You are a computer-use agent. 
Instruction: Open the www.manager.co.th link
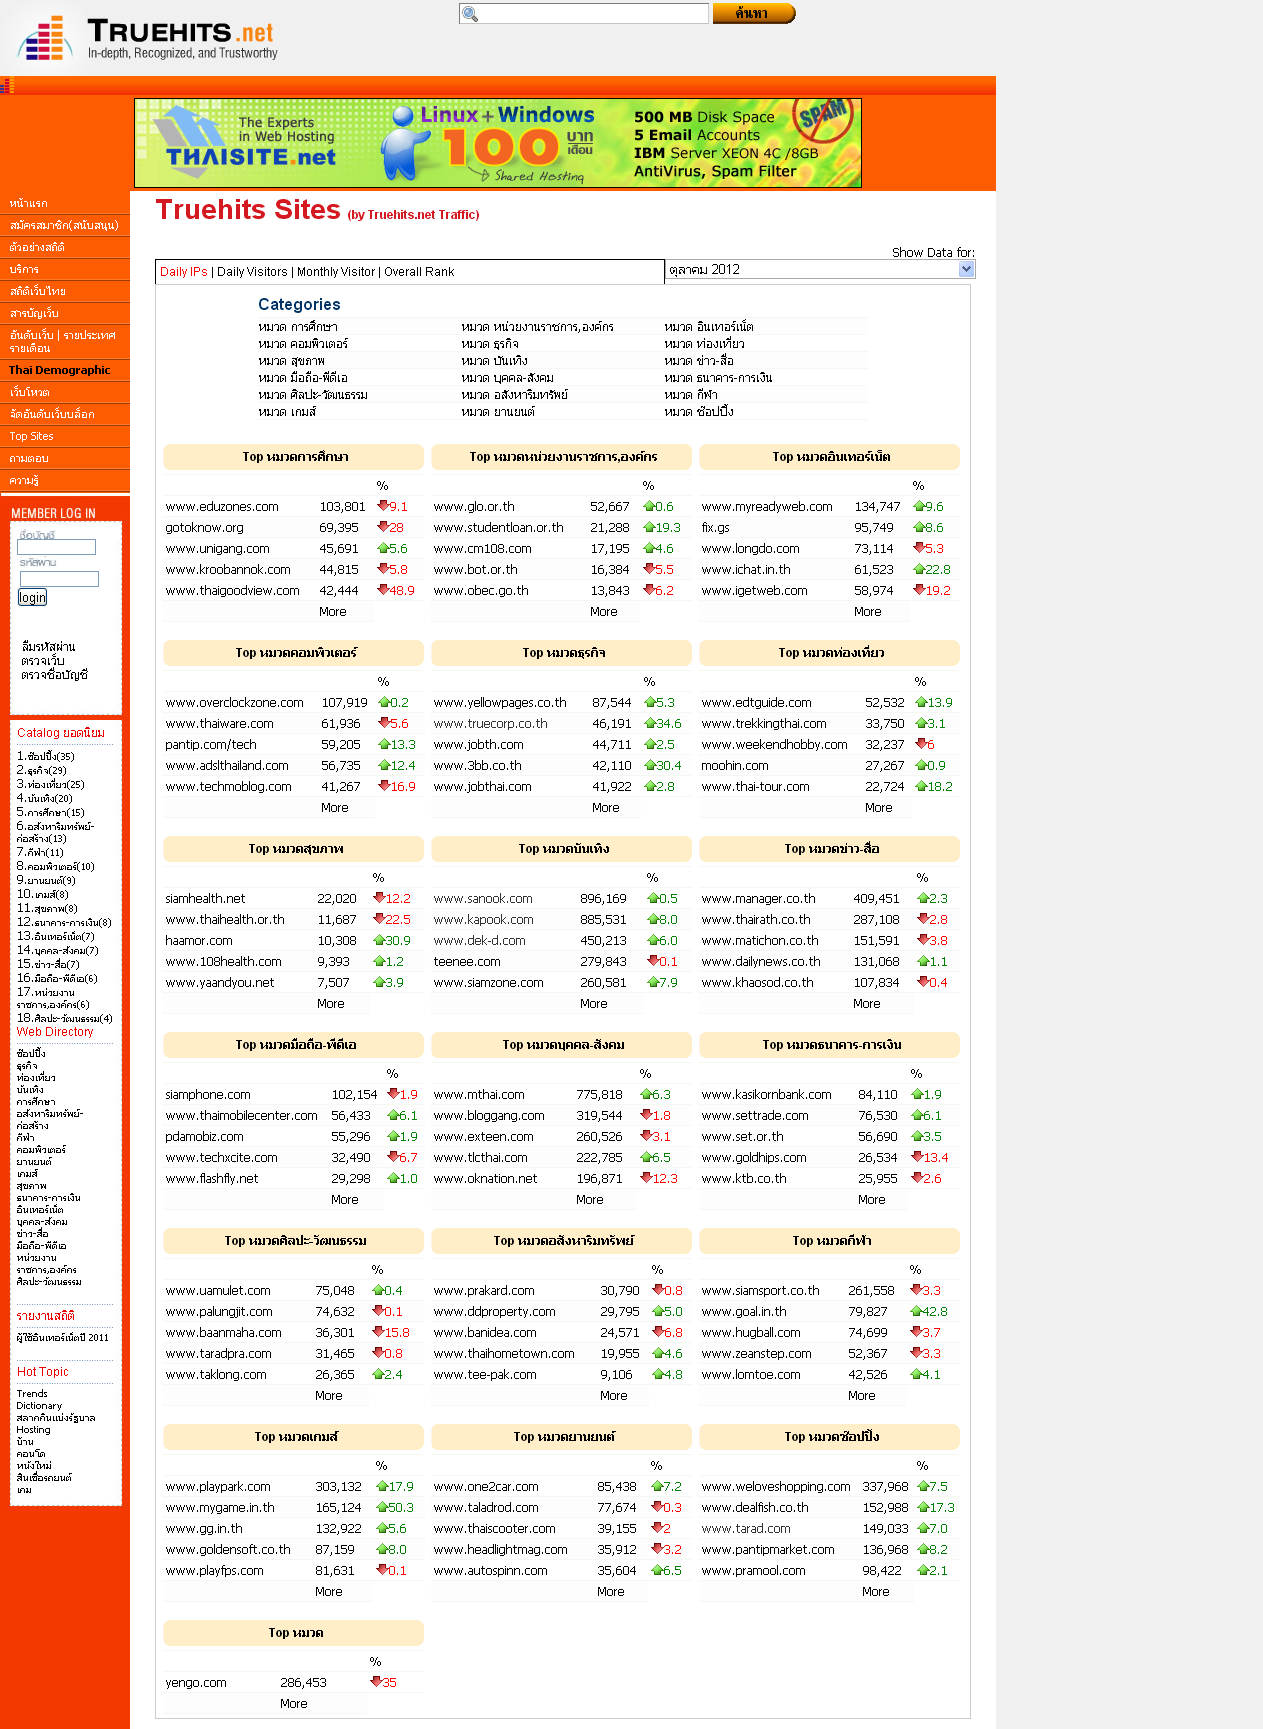coord(758,899)
